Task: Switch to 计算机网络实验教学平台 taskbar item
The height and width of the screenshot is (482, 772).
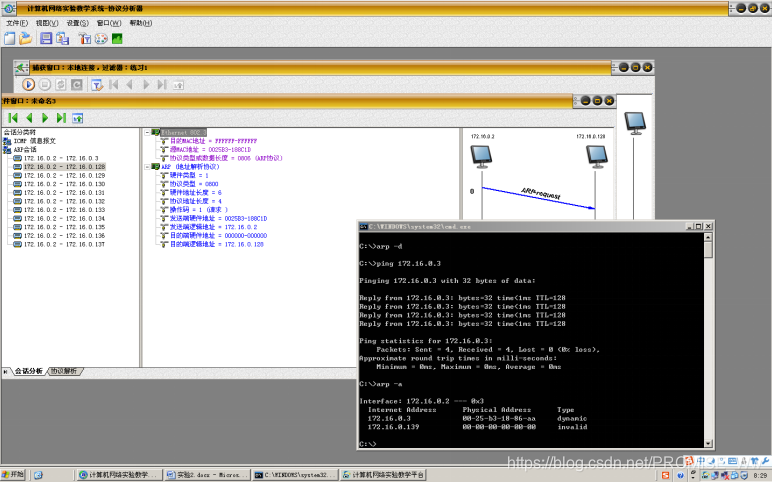Action: tap(384, 475)
